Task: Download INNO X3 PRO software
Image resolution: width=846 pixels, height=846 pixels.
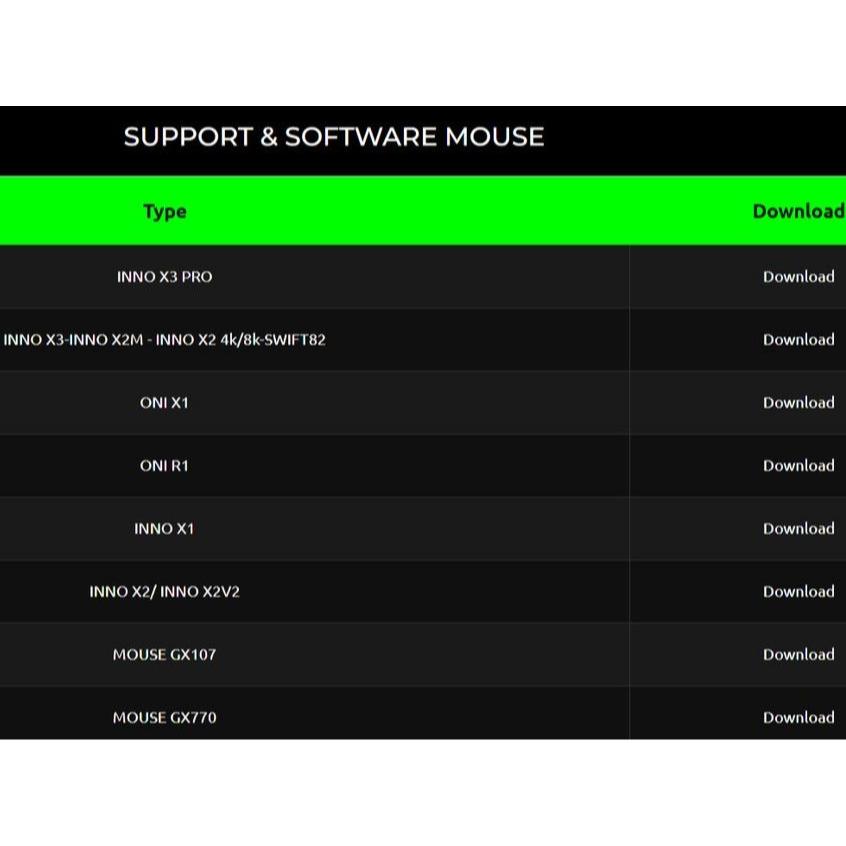Action: 798,277
